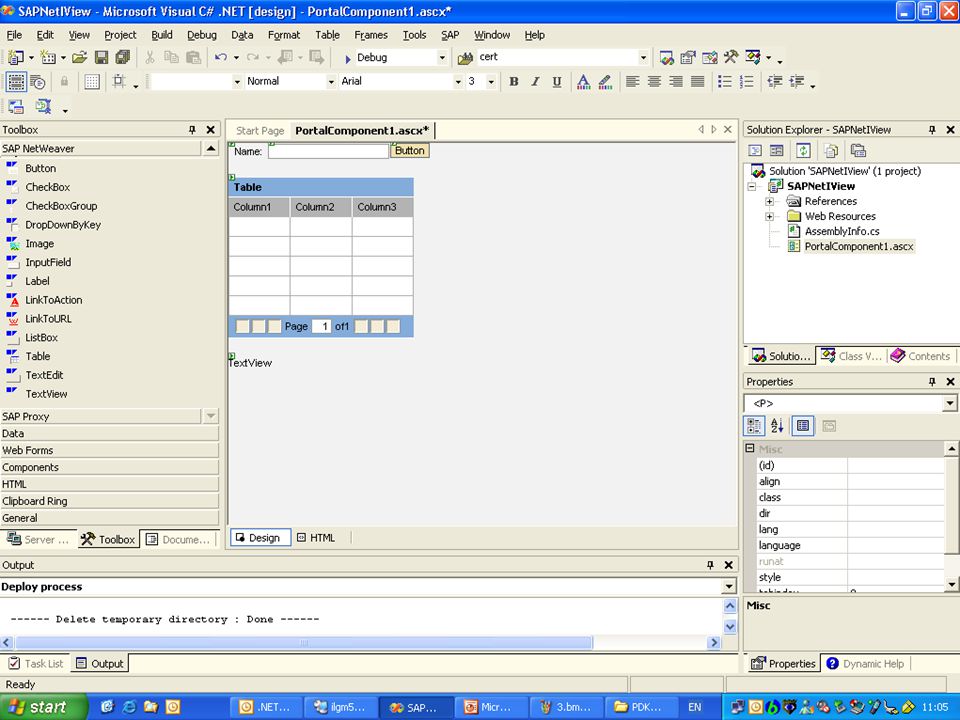
Task: Click the Undo arrow icon
Action: pos(220,58)
